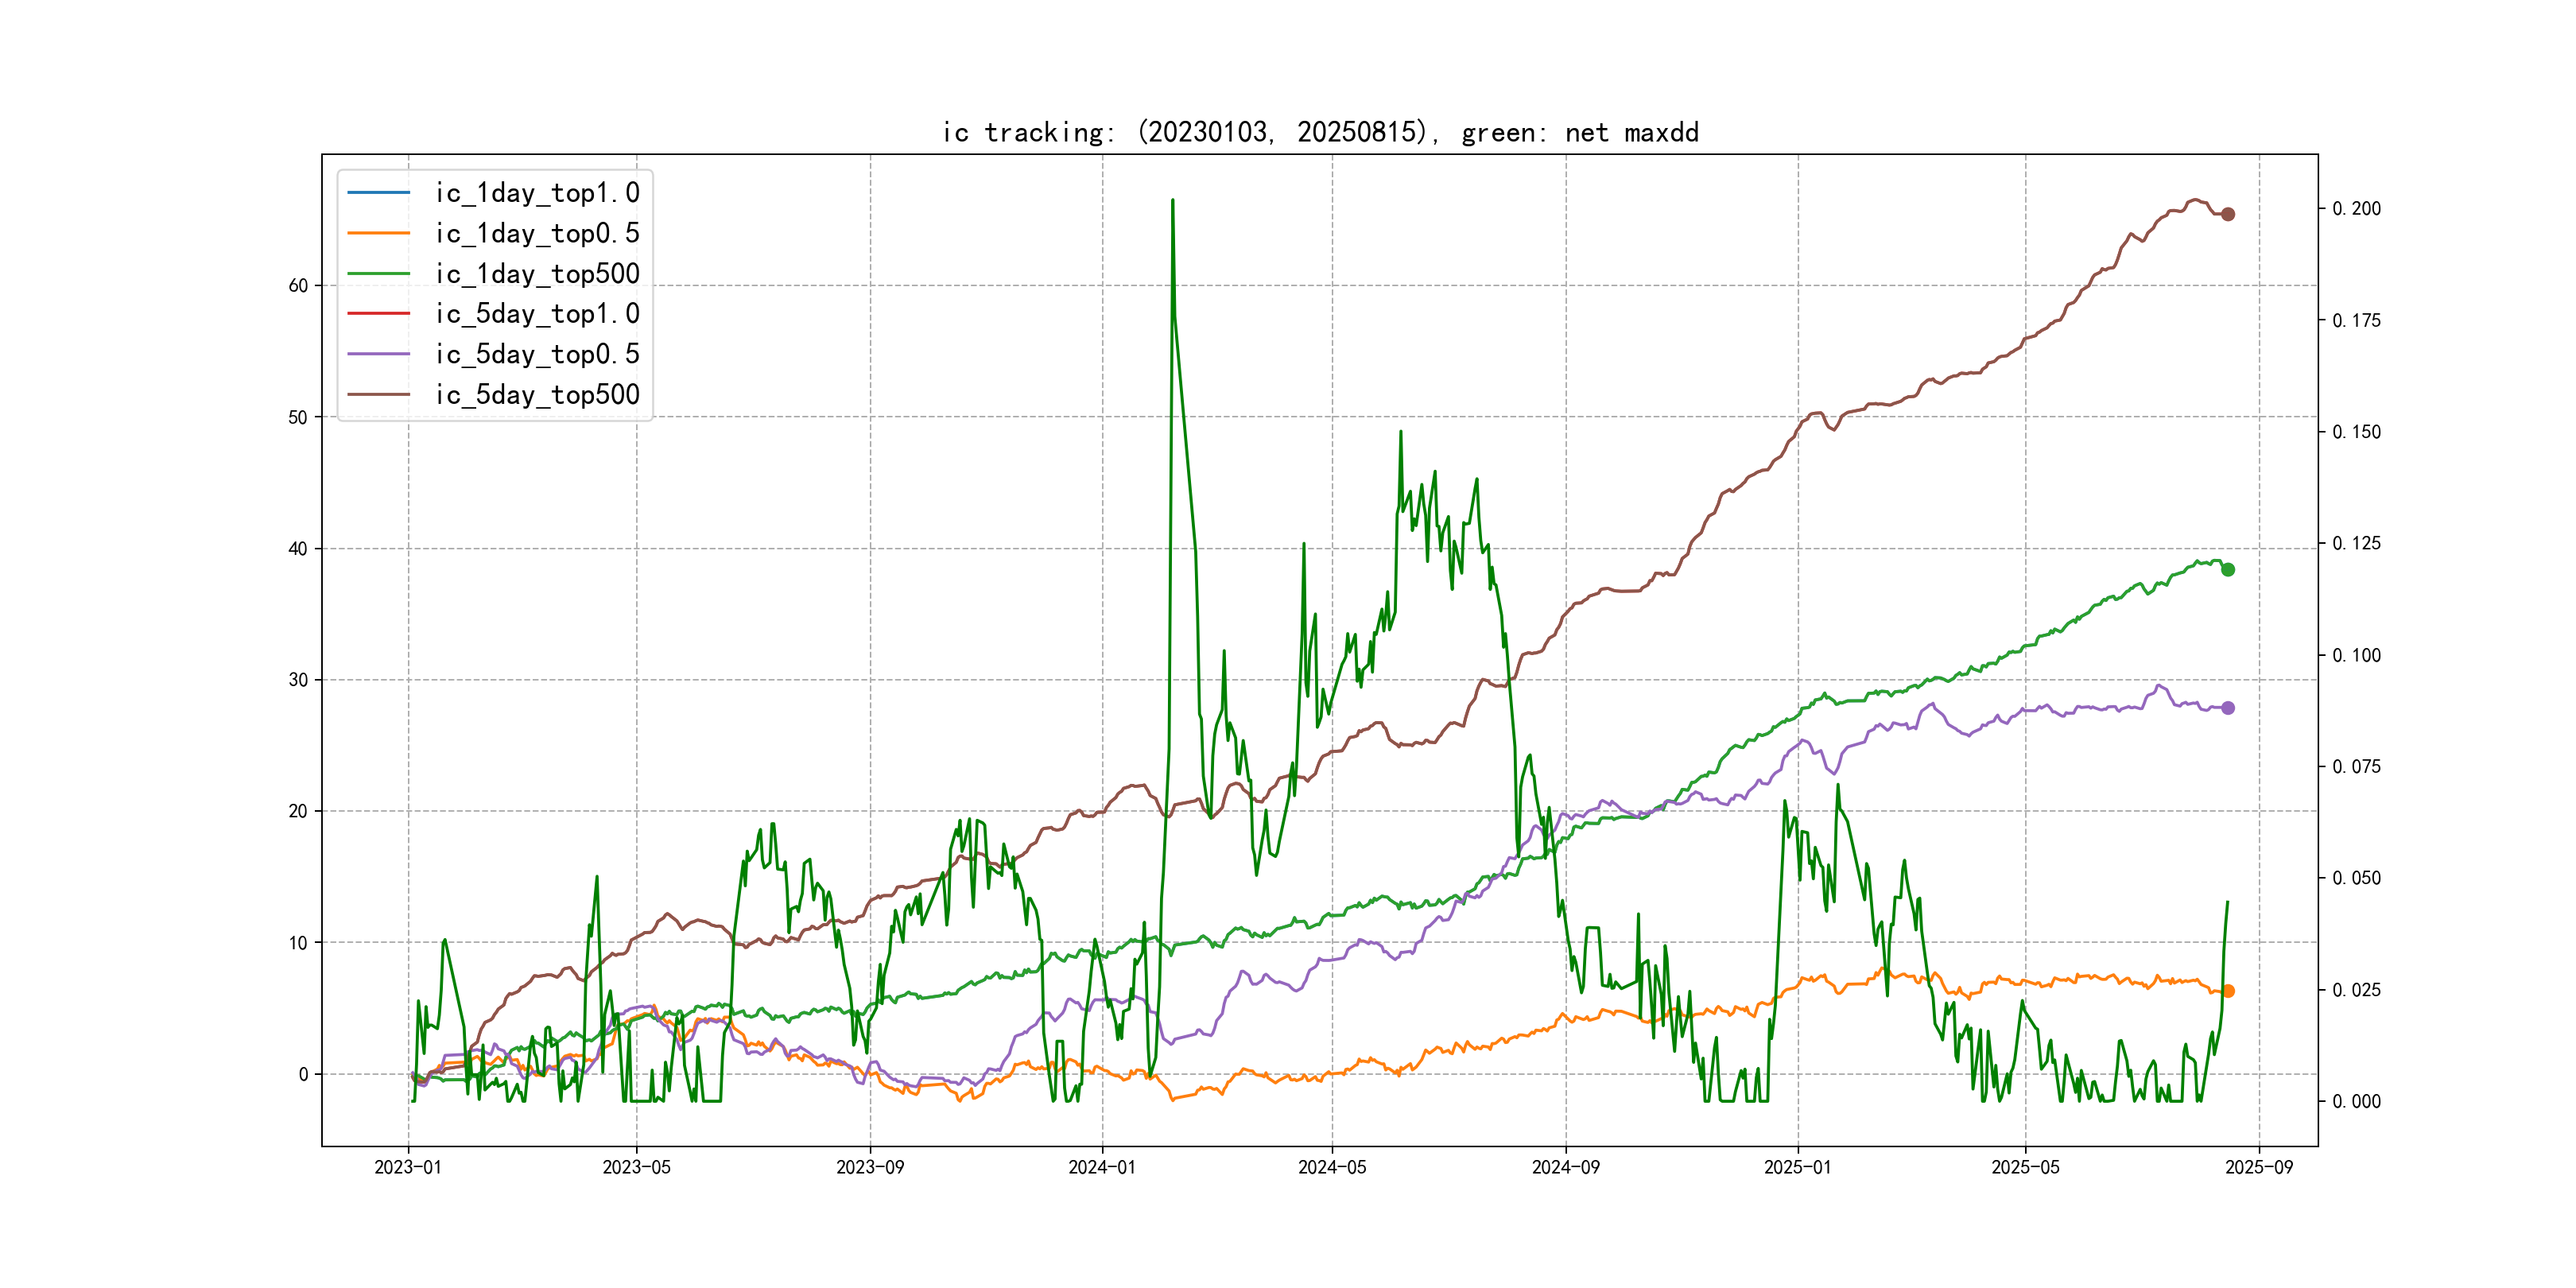Click the 2023-01 x-axis tick label

[408, 1167]
